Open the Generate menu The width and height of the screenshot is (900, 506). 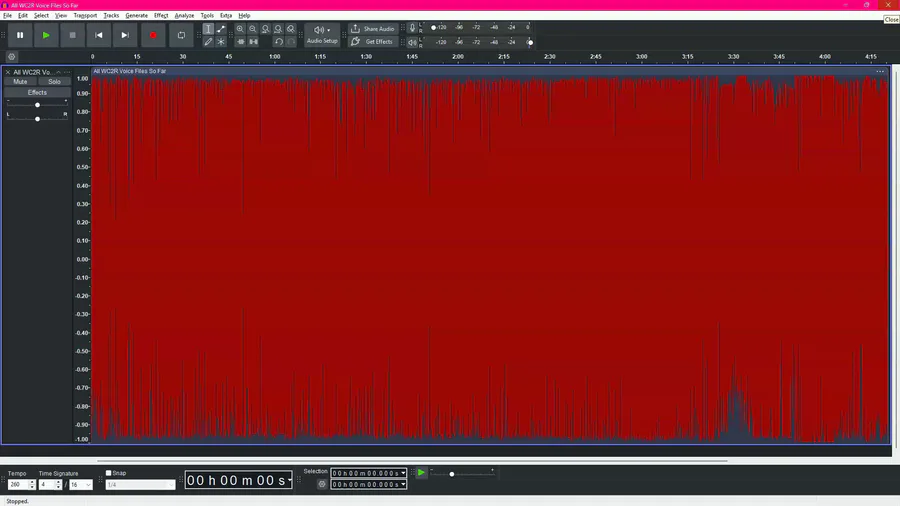(x=137, y=15)
